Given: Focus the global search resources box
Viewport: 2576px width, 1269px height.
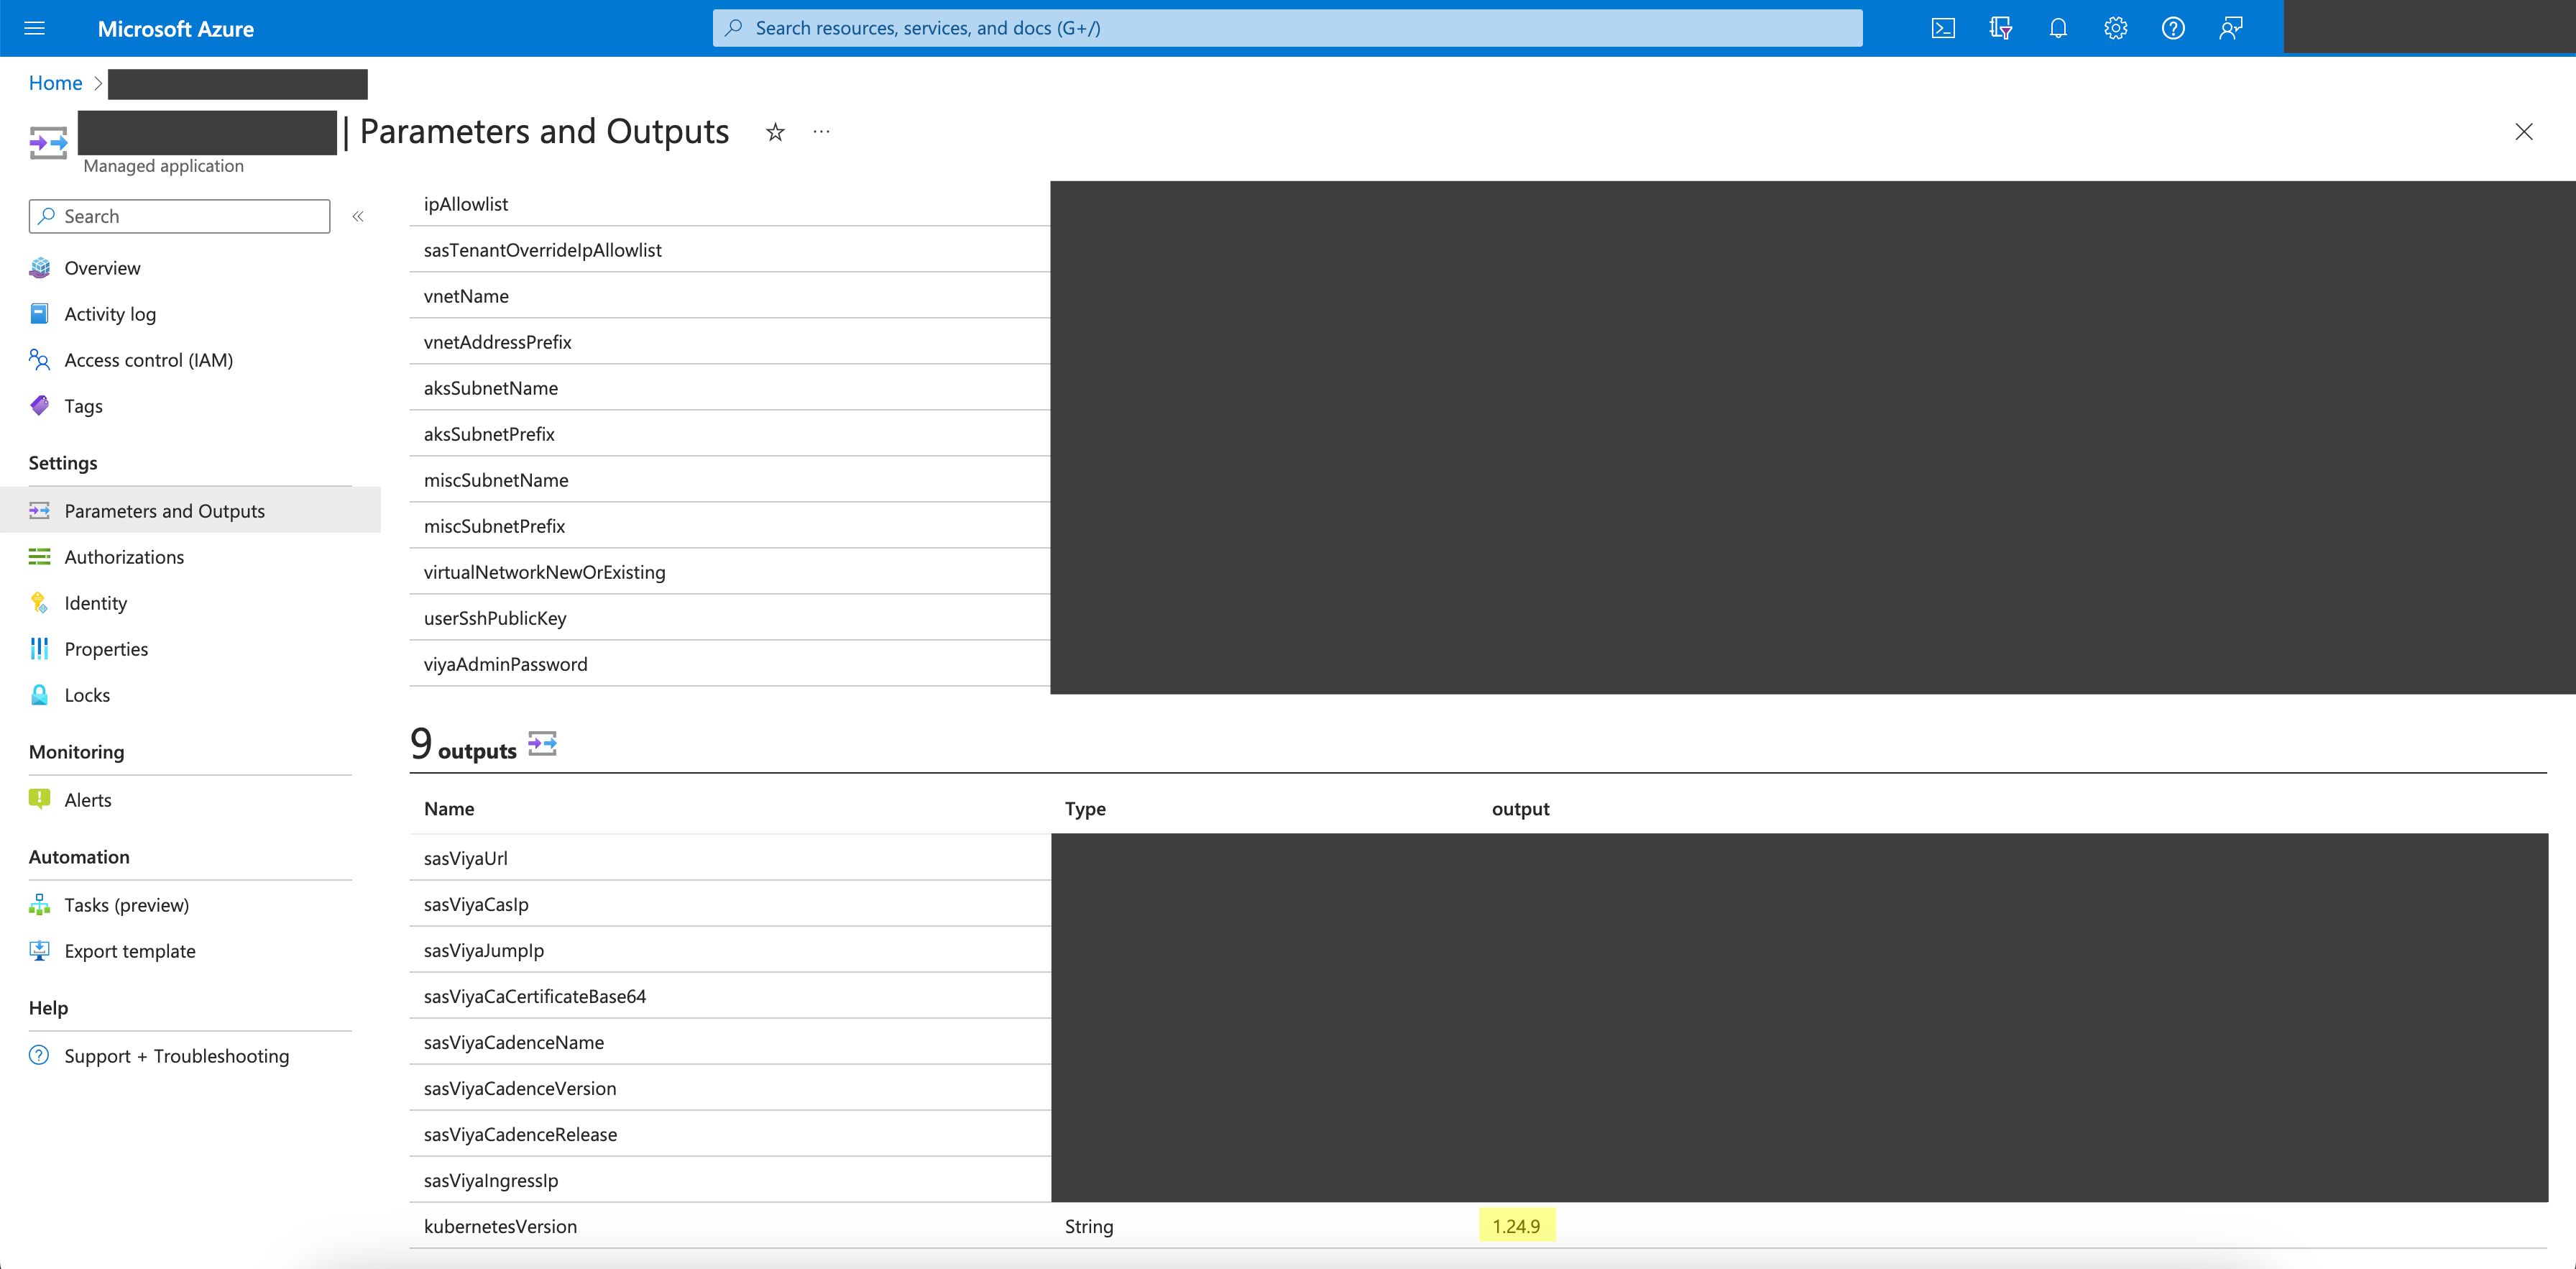Looking at the screenshot, I should (x=1286, y=28).
